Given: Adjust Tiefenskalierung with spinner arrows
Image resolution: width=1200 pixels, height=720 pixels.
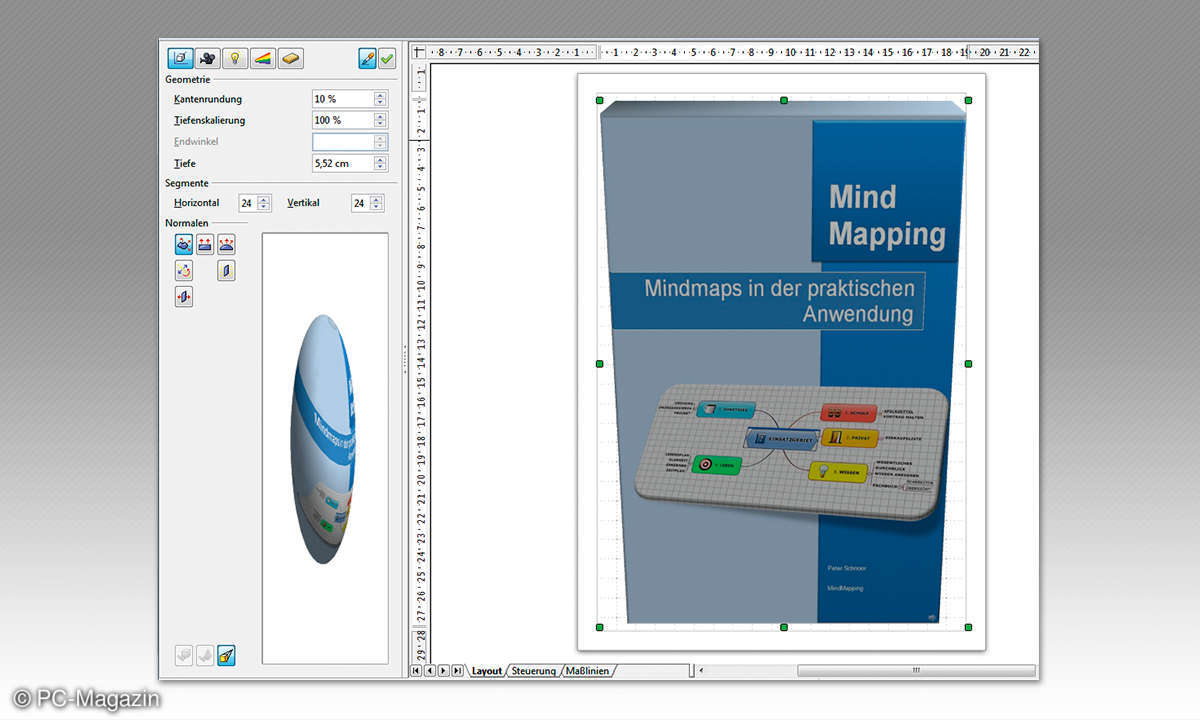Looking at the screenshot, I should click(380, 120).
